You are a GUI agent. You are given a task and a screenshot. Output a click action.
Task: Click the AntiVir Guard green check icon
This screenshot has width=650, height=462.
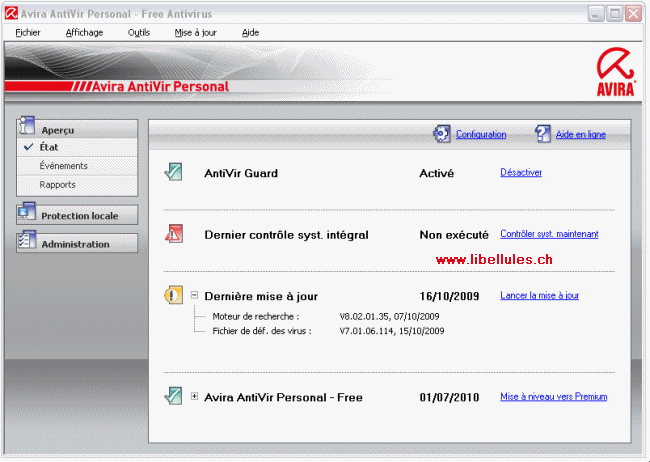[x=174, y=172]
